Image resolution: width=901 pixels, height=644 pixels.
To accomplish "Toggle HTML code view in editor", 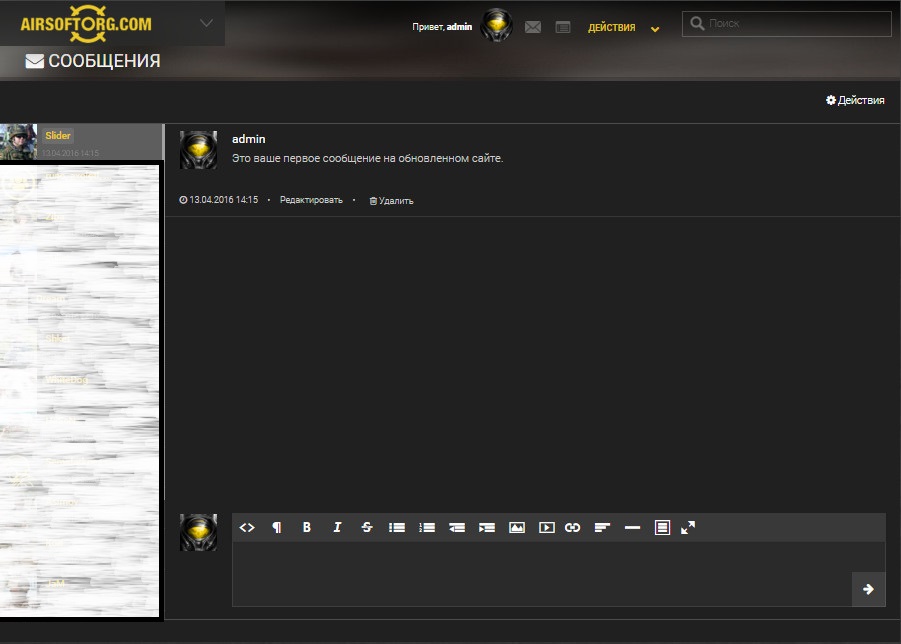I will (x=247, y=527).
